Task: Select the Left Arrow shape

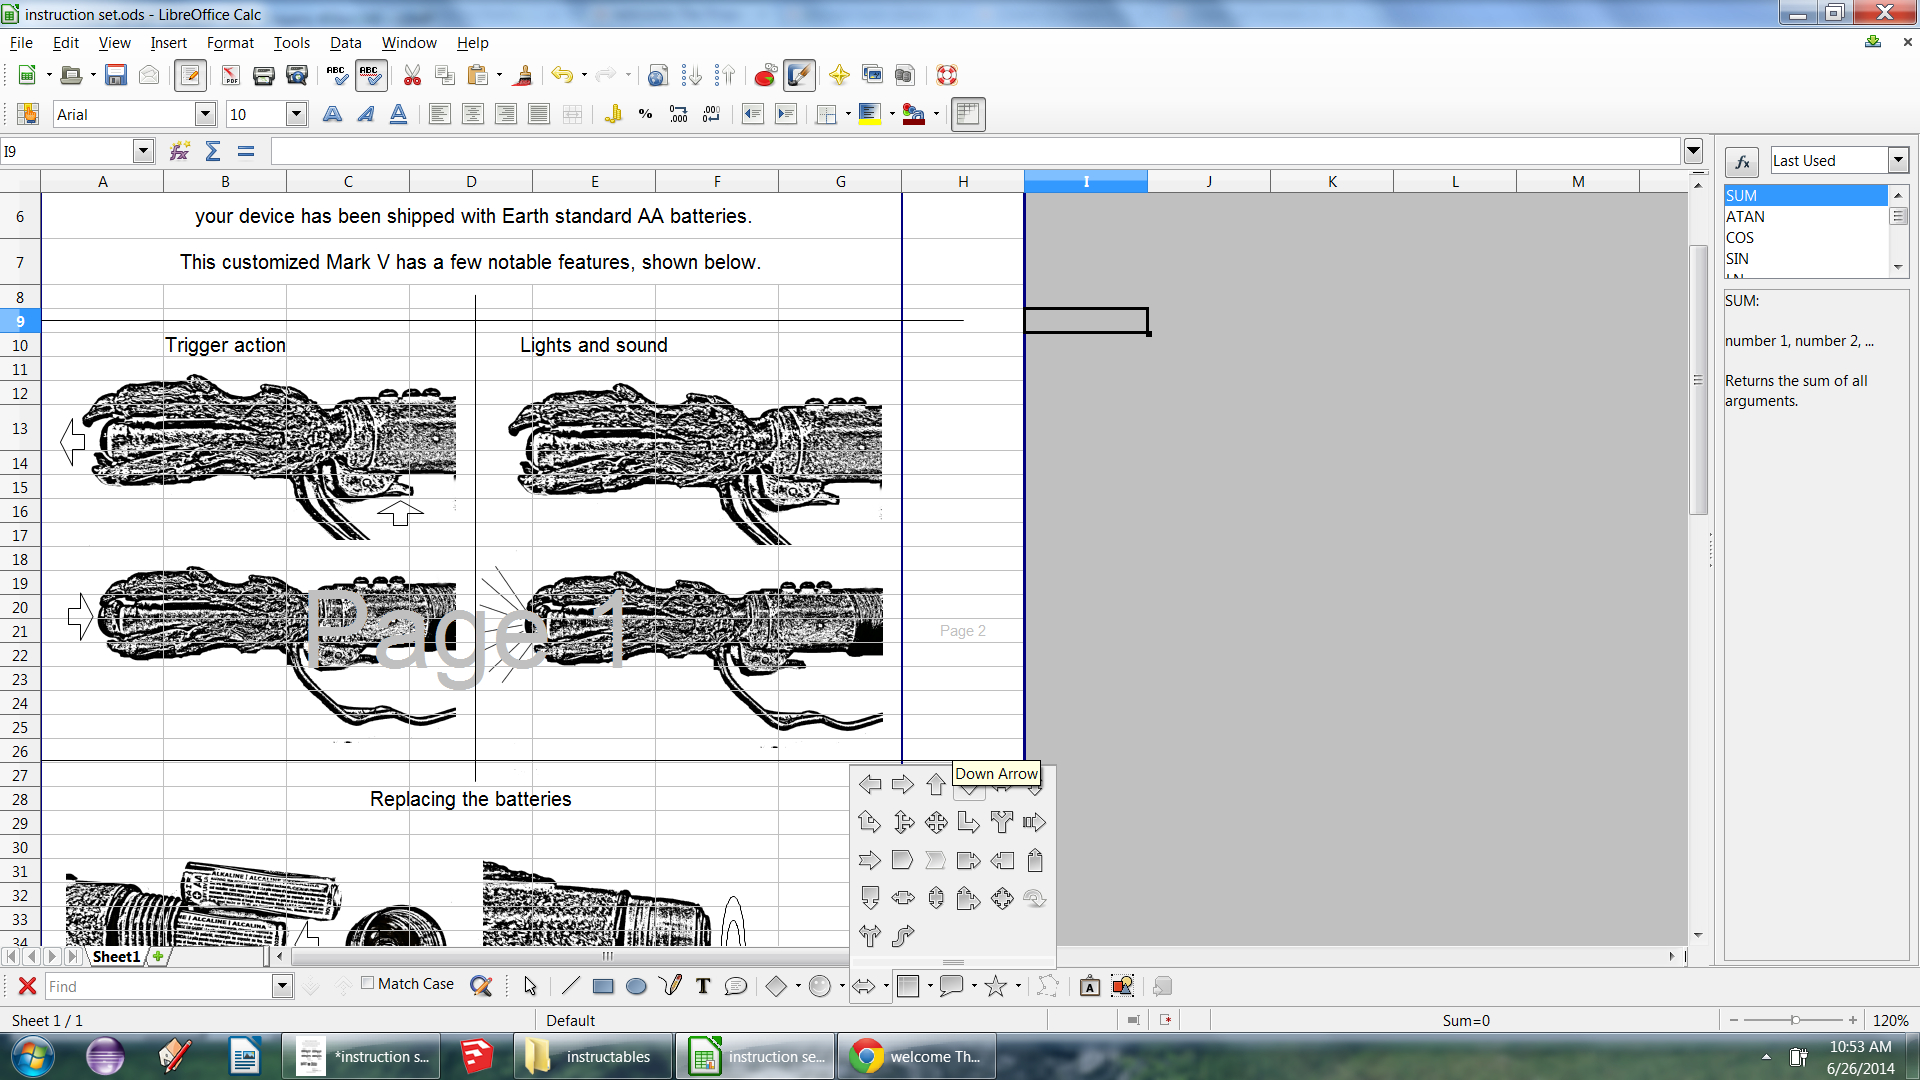Action: click(x=870, y=785)
